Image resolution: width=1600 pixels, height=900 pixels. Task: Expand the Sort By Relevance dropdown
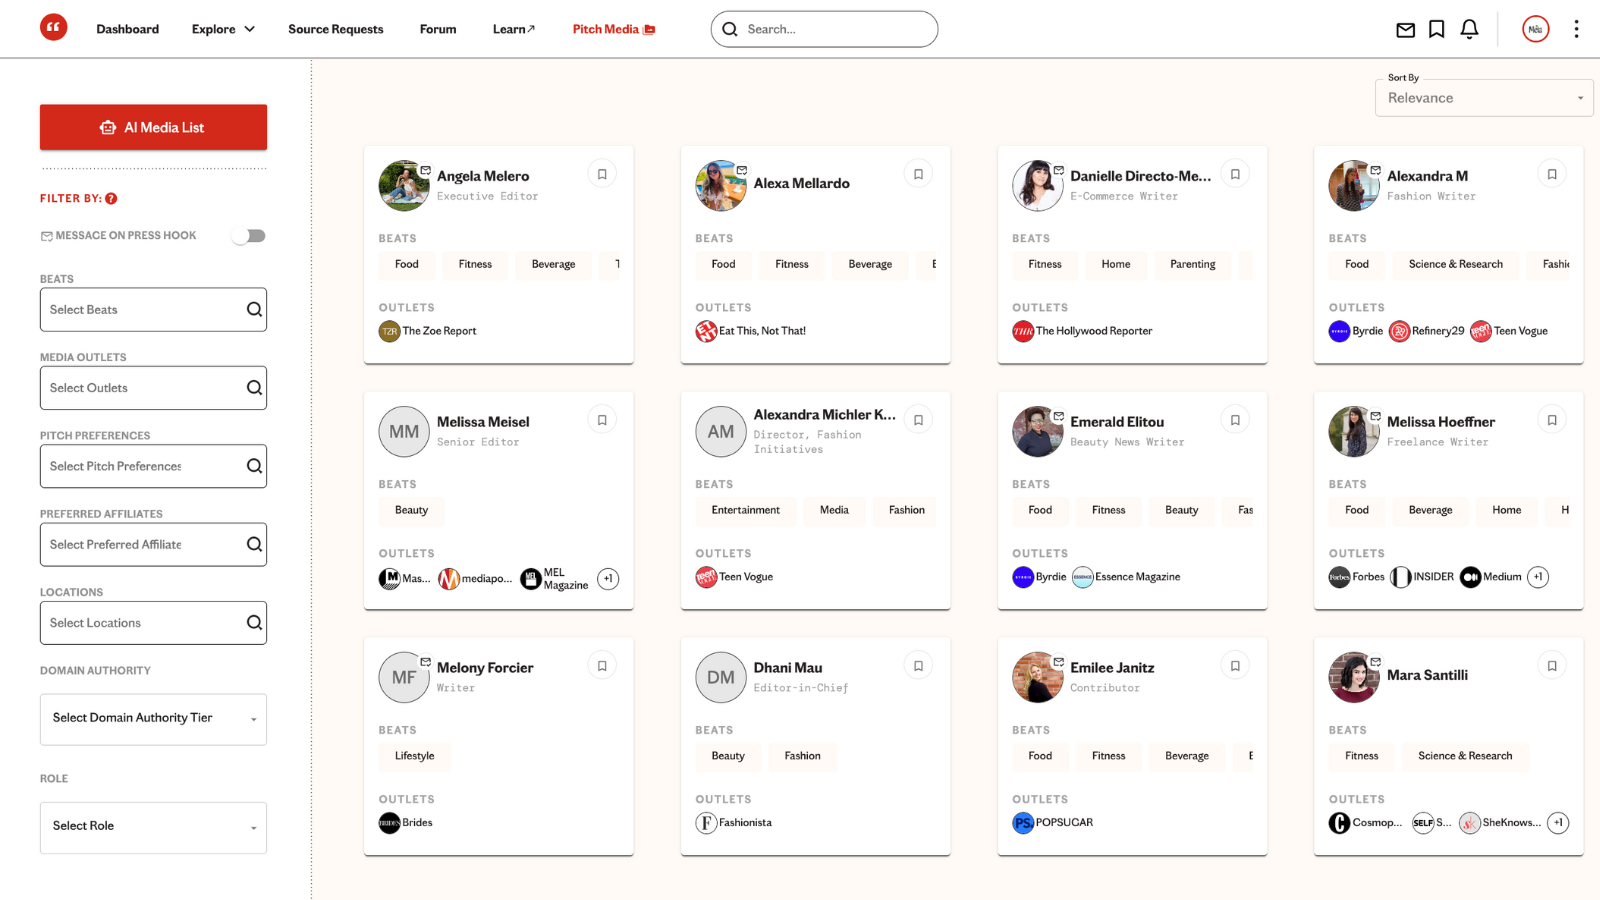pyautogui.click(x=1484, y=98)
